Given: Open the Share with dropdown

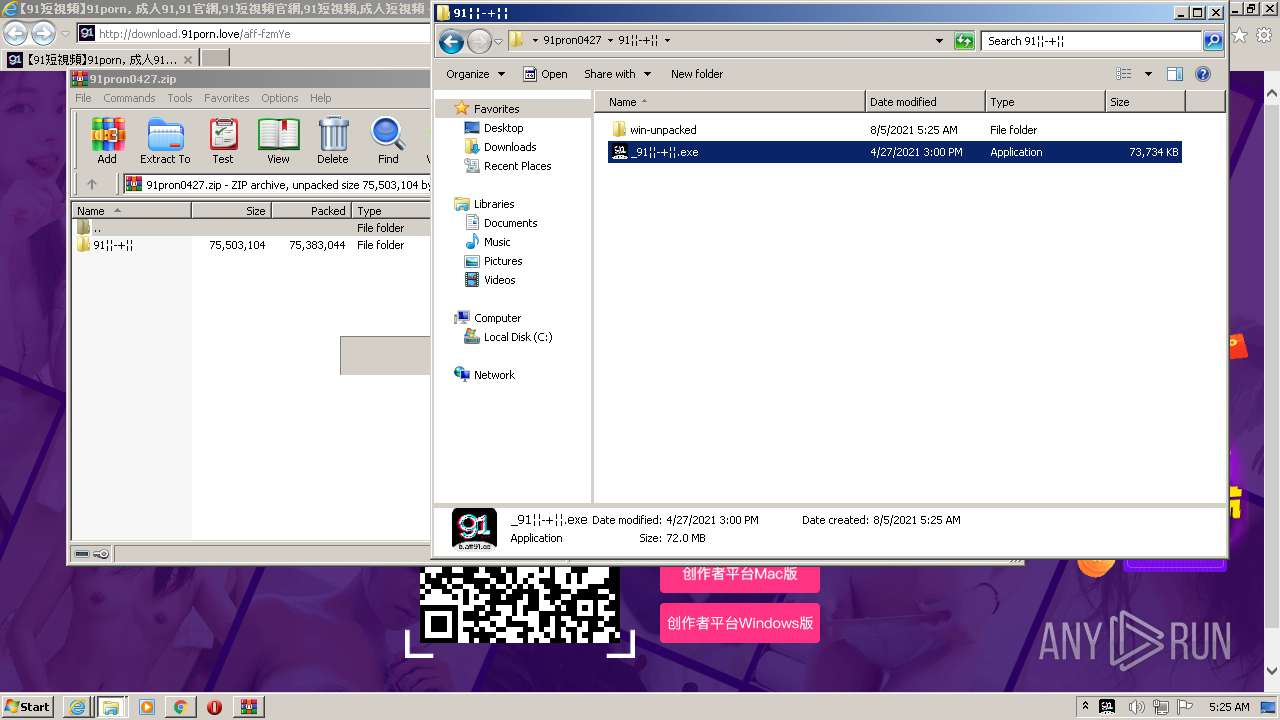Looking at the screenshot, I should coord(617,74).
